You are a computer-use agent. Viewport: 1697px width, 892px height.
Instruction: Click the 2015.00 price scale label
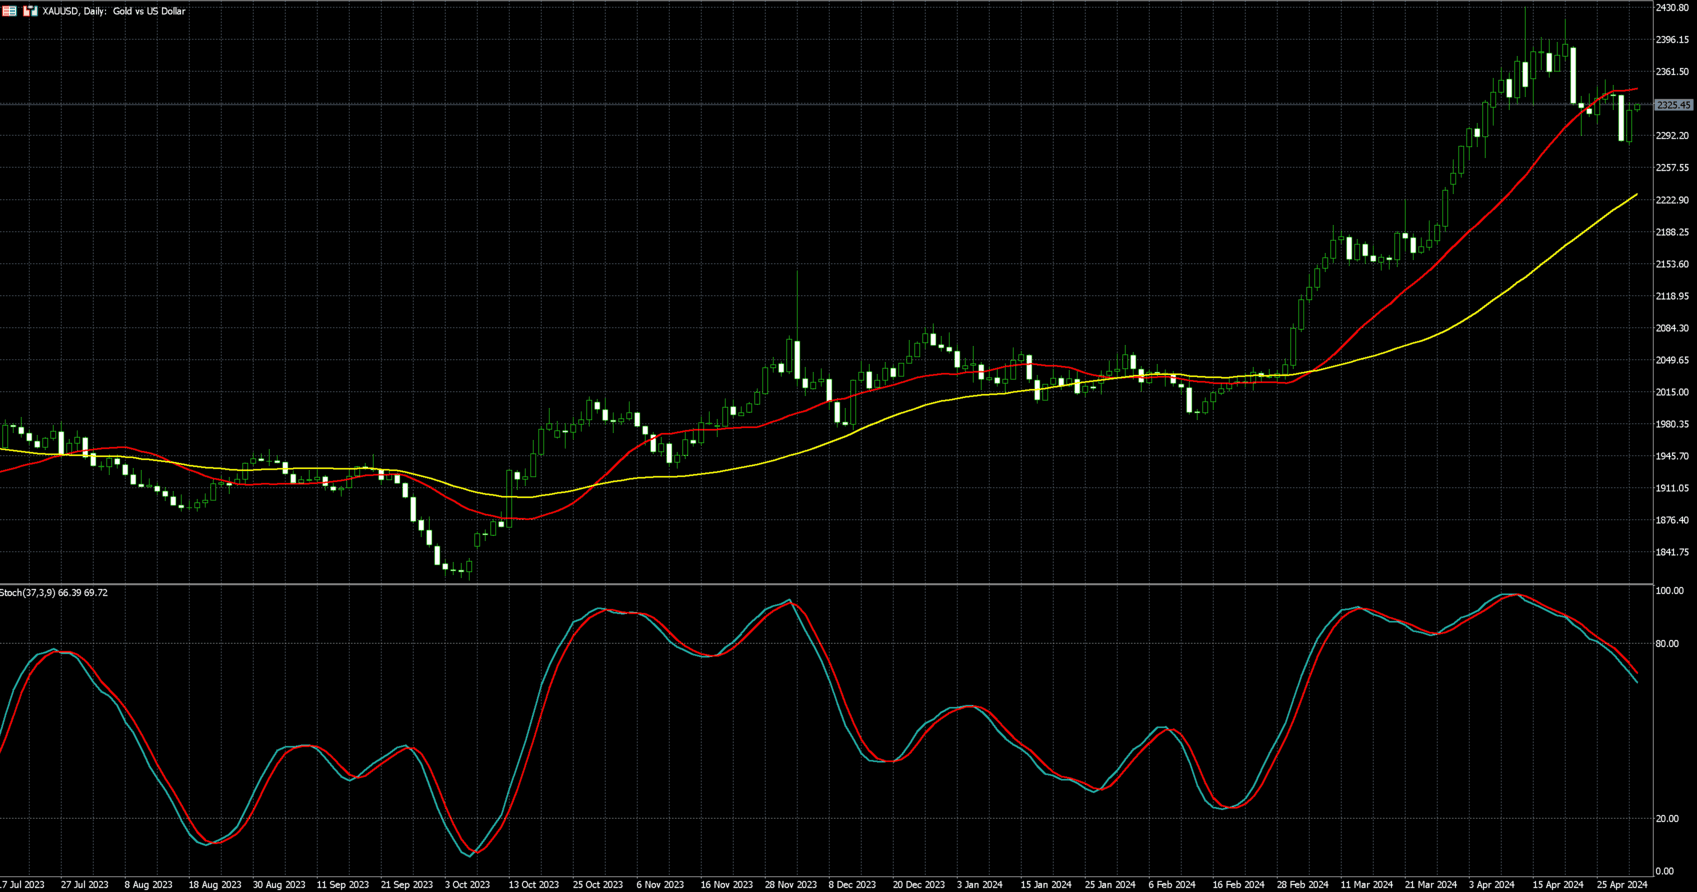pos(1672,392)
